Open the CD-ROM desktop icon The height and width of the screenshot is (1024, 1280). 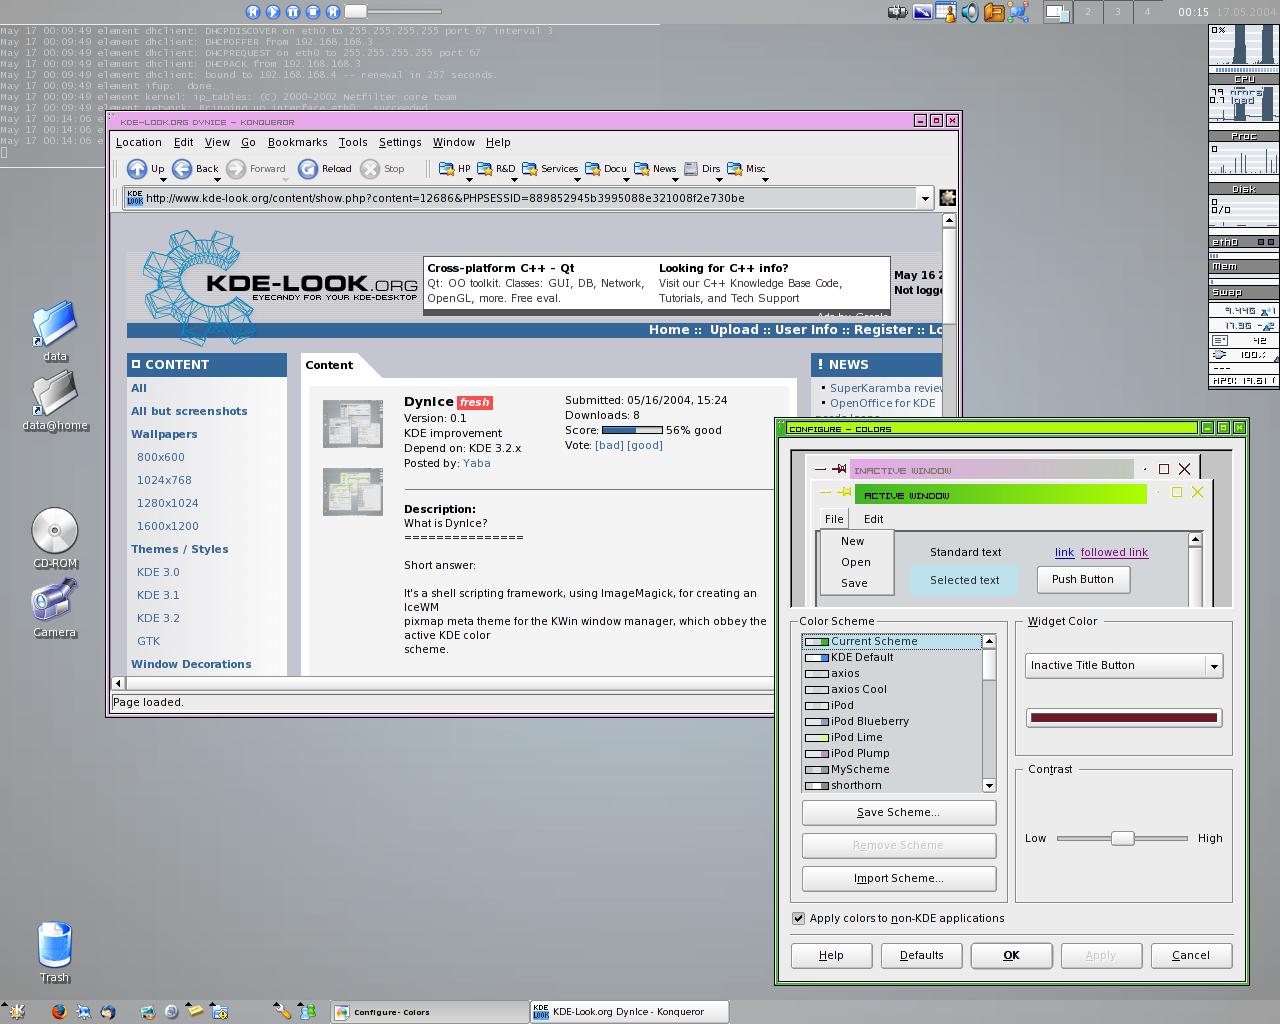click(54, 531)
